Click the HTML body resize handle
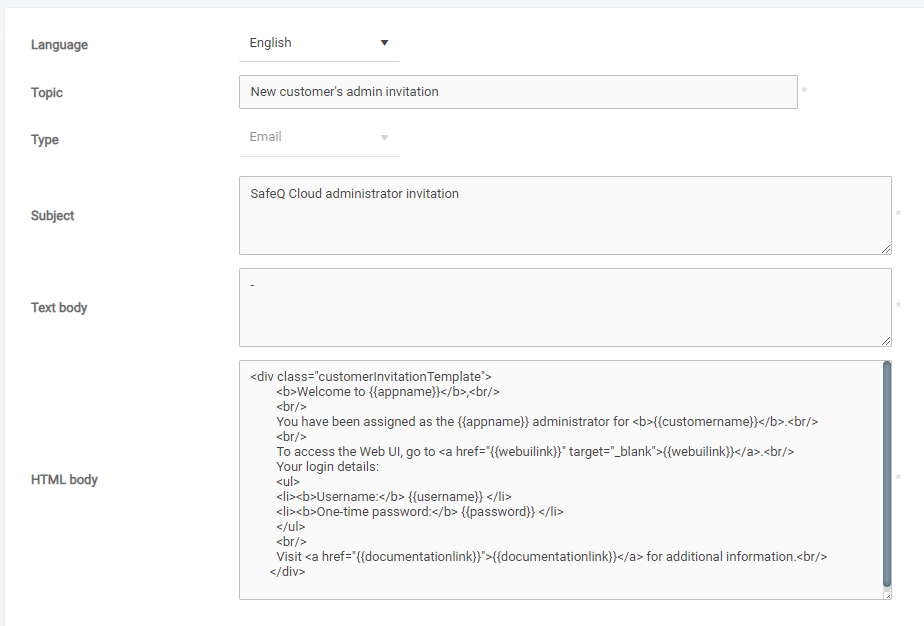924x626 pixels. tap(886, 594)
